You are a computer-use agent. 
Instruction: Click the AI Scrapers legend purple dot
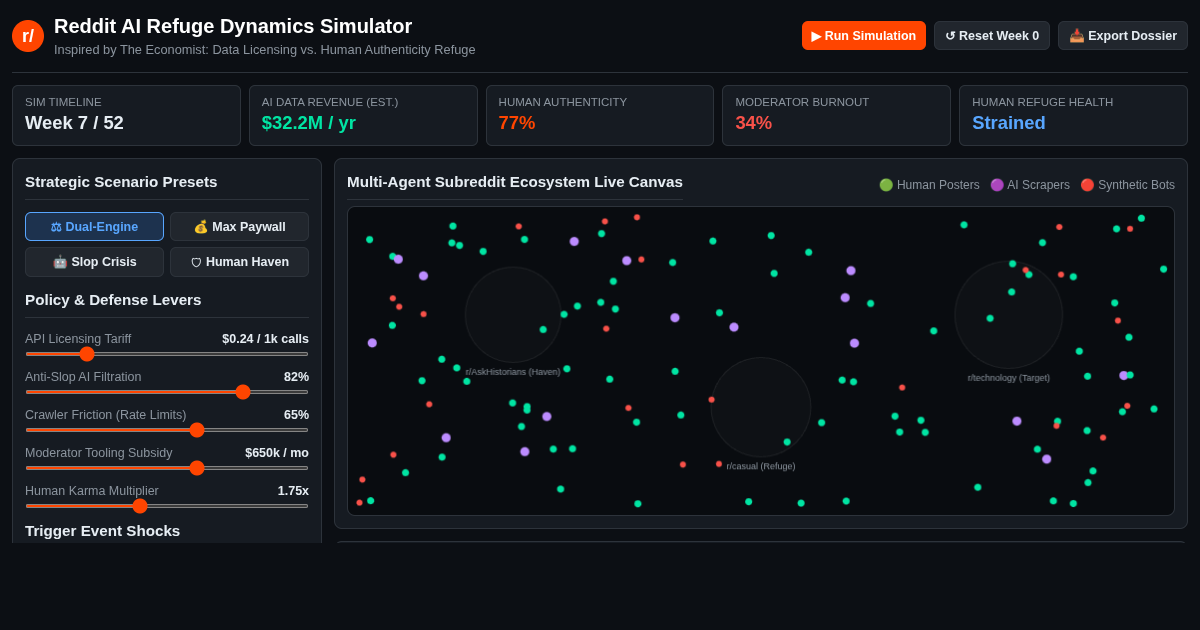pos(997,185)
